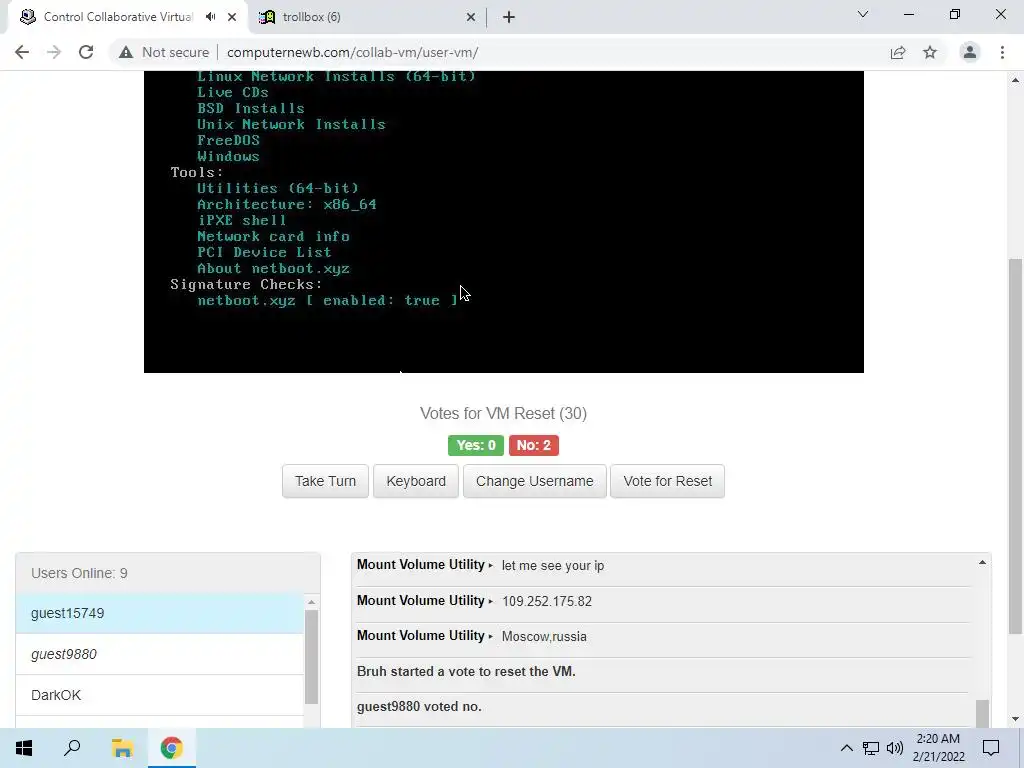The height and width of the screenshot is (768, 1024).
Task: Select user guest15749 in list
Action: 160,613
